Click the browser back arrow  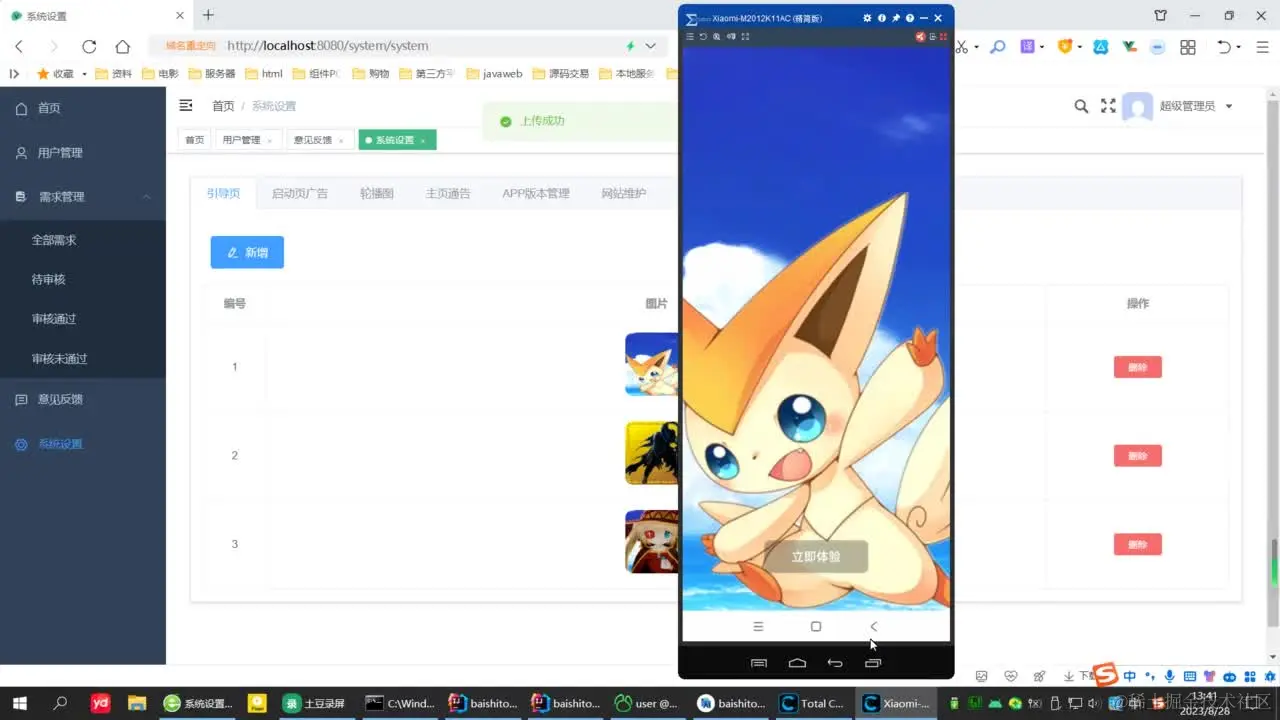pyautogui.click(x=19, y=46)
